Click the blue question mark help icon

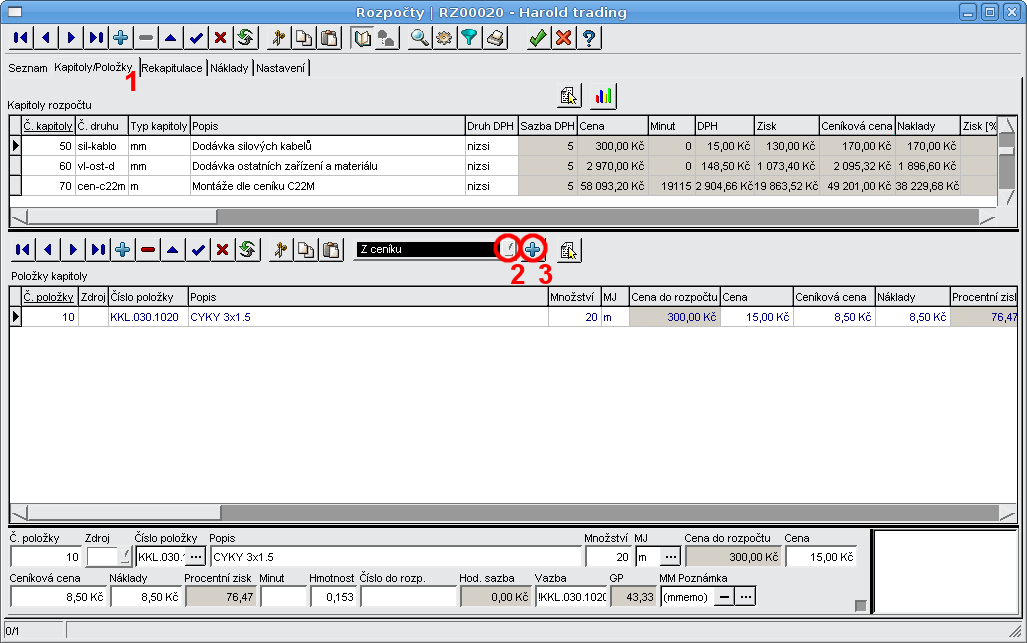click(590, 38)
